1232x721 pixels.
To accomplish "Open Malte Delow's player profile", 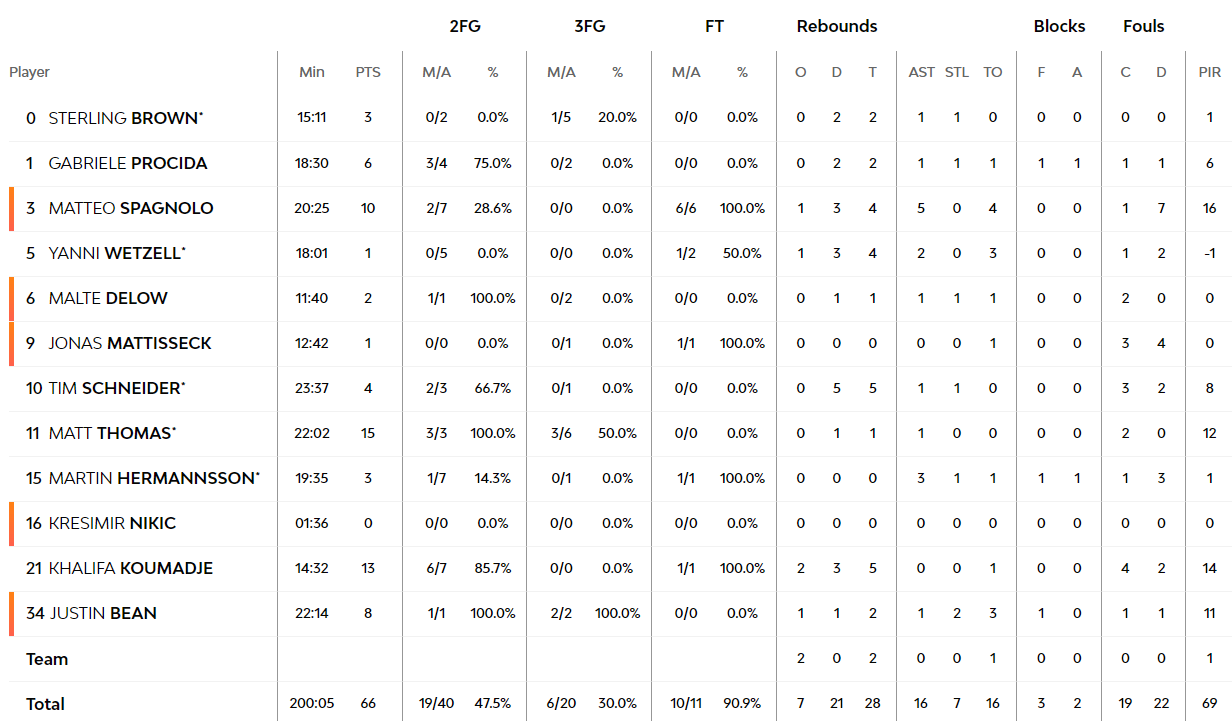I will point(108,298).
